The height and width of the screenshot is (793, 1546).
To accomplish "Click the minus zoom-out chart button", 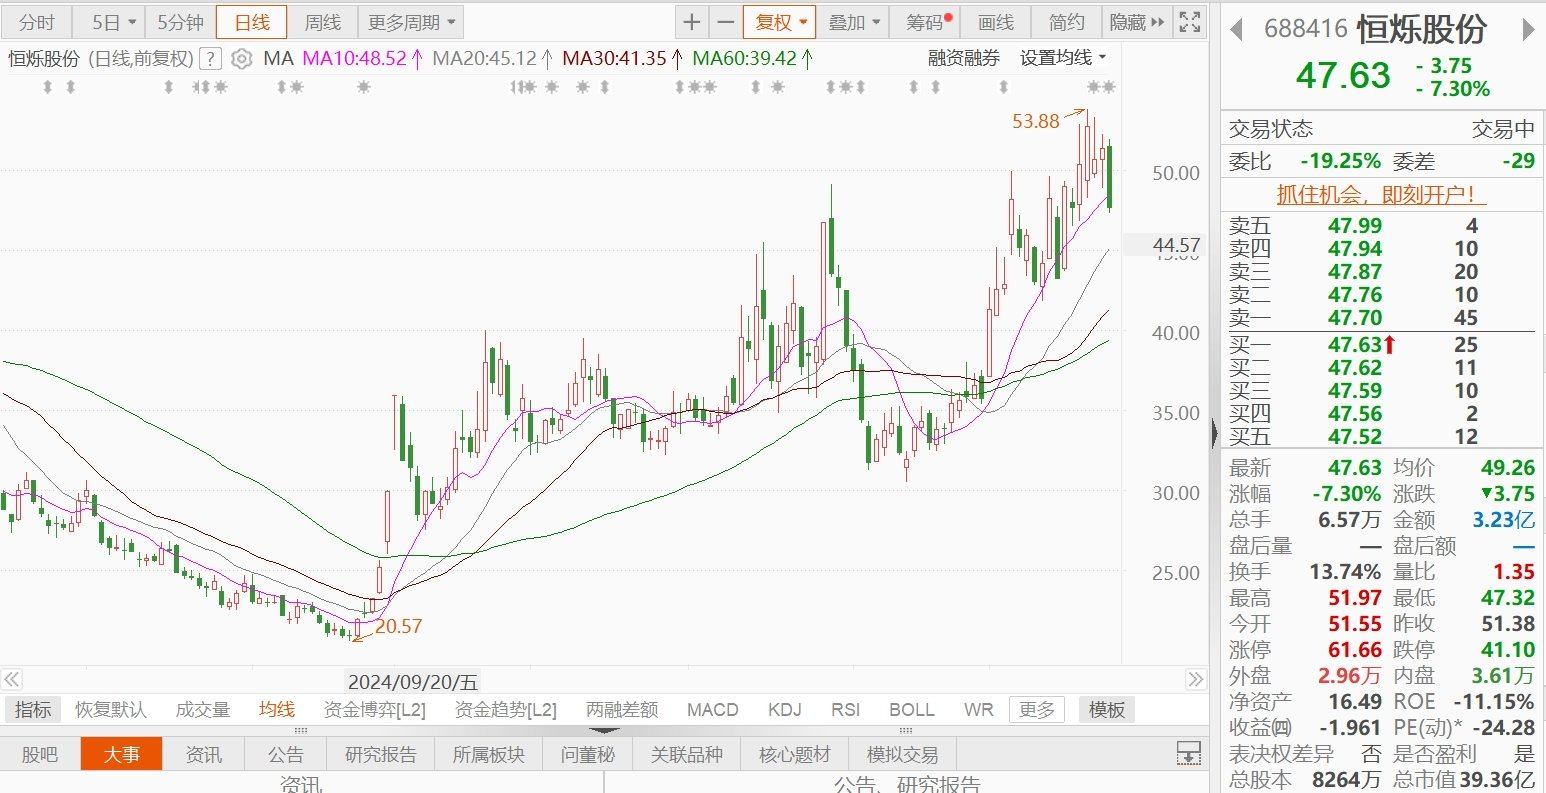I will tap(725, 22).
